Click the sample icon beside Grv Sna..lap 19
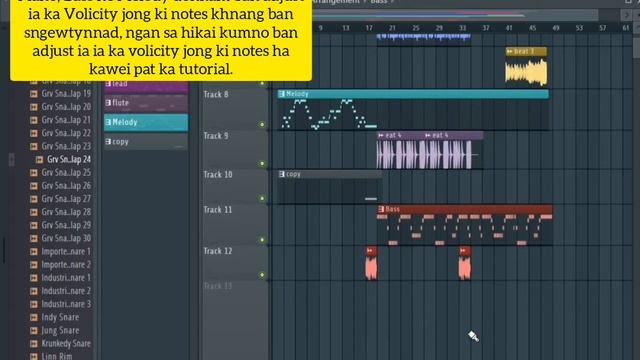This screenshot has height=360, width=640. (x=34, y=94)
